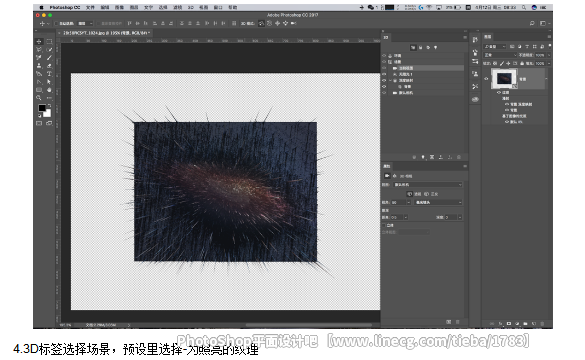Enable the Auto-Select checkbox in options bar
Viewport: 585px width, 360px height.
(56, 23)
